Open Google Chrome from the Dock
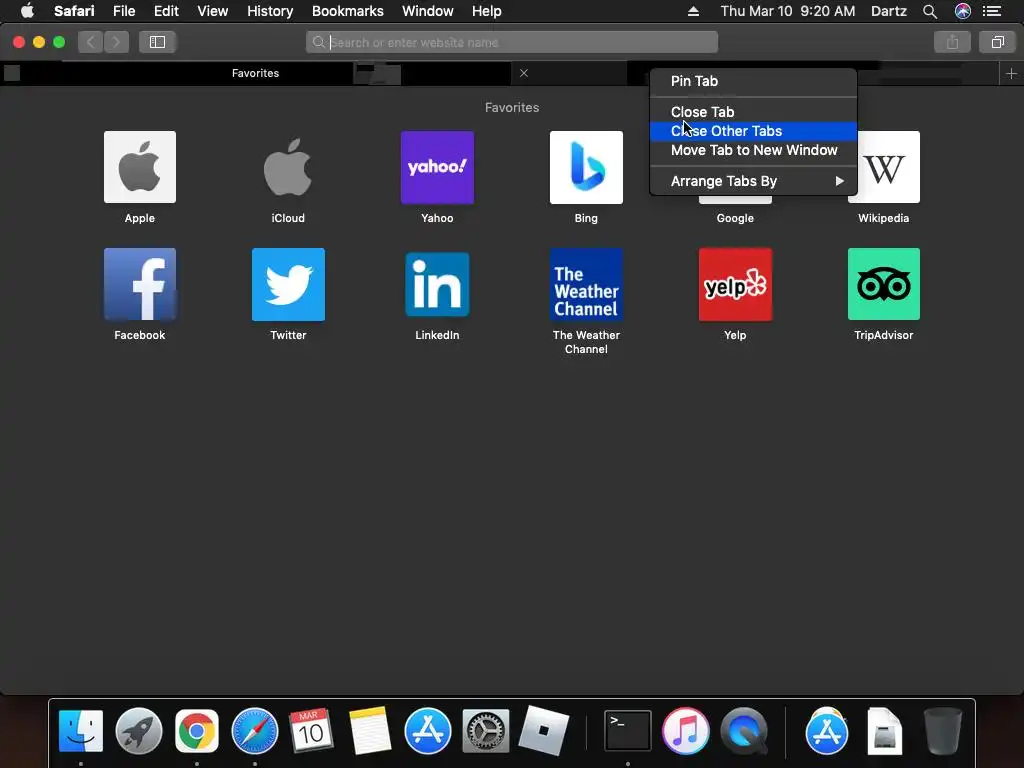 197,731
